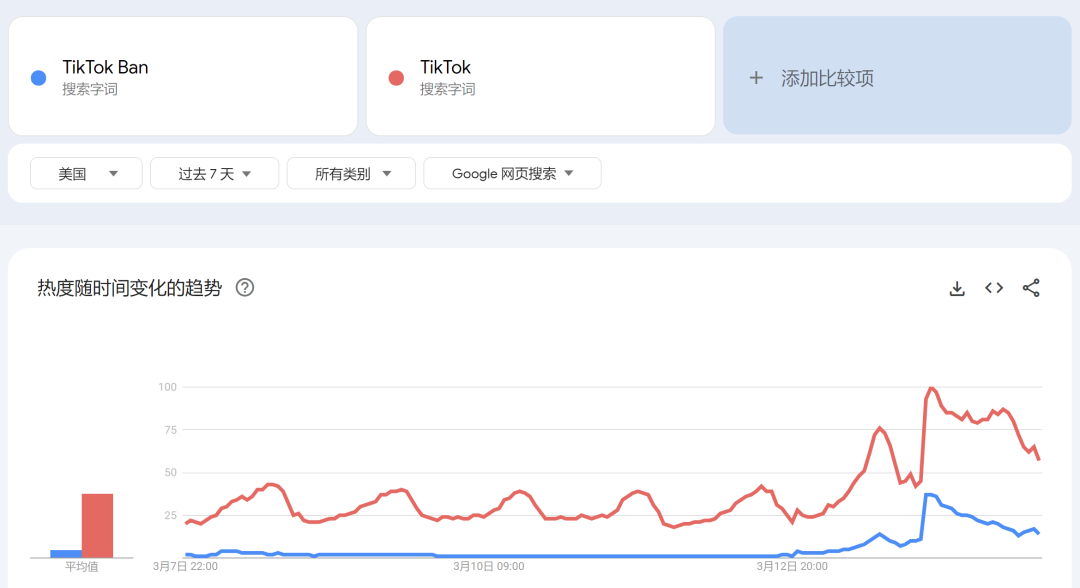The image size is (1080, 588).
Task: Open the embed code icon
Action: coord(994,288)
